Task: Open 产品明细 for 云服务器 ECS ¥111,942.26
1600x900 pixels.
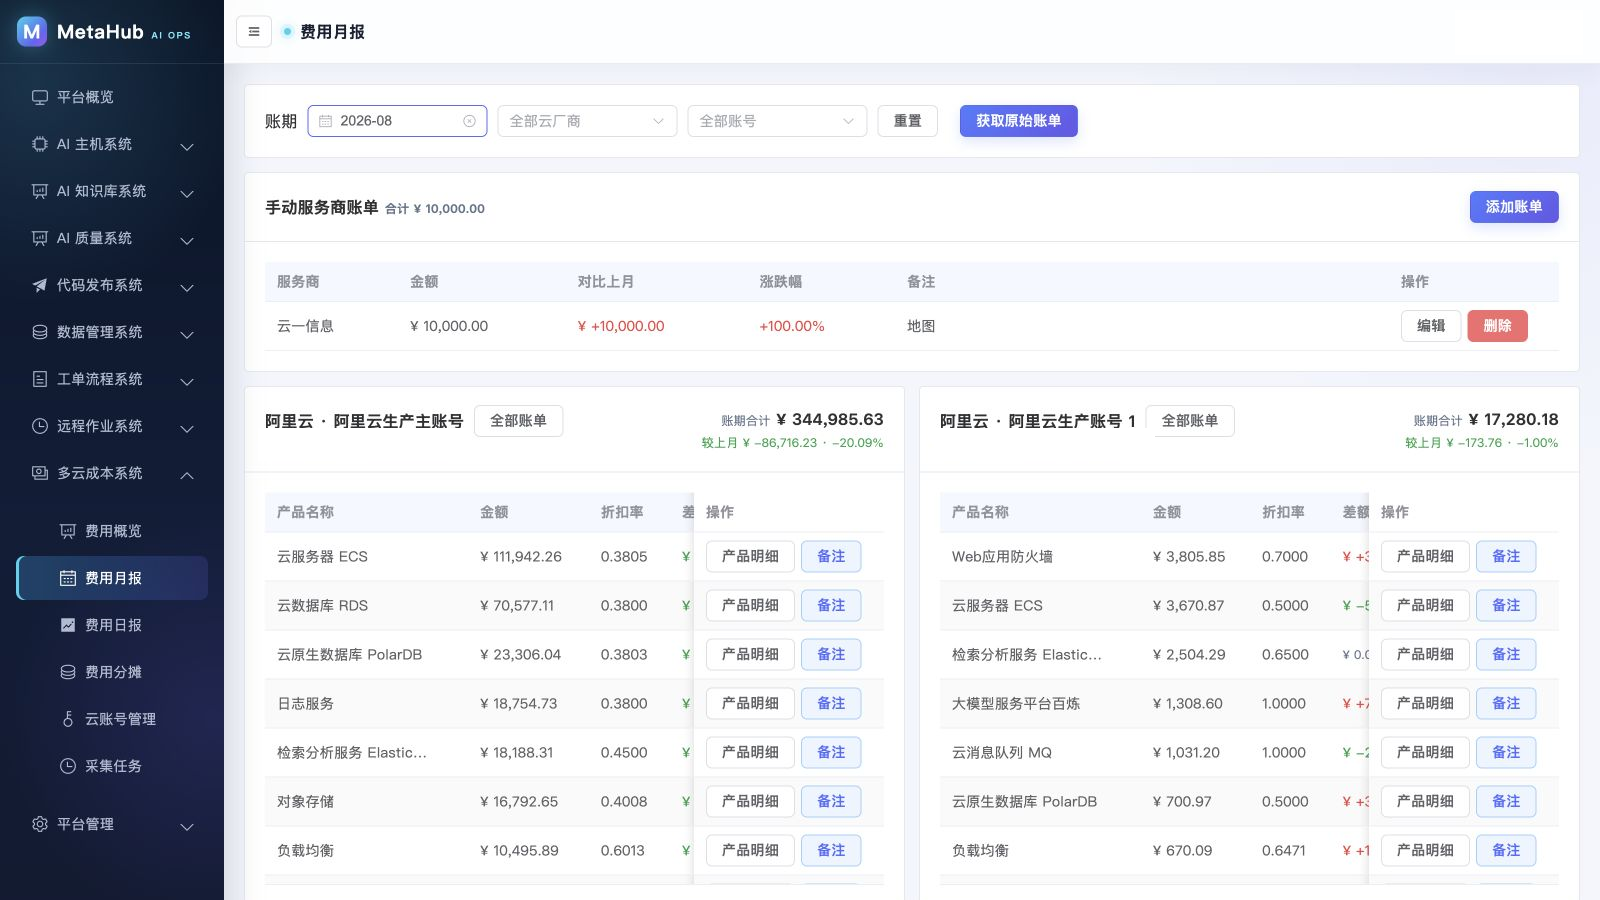Action: pos(750,556)
